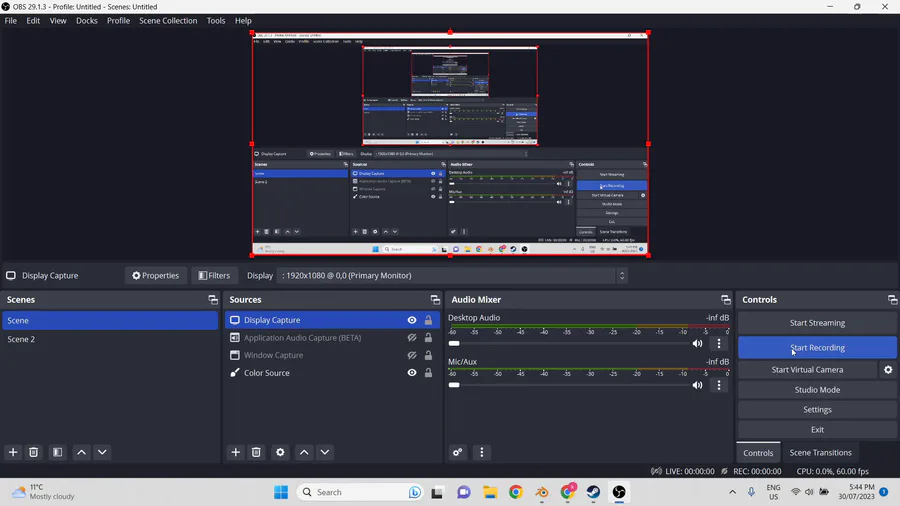This screenshot has width=900, height=506.
Task: Click Start Virtual Camera button
Action: click(x=807, y=369)
